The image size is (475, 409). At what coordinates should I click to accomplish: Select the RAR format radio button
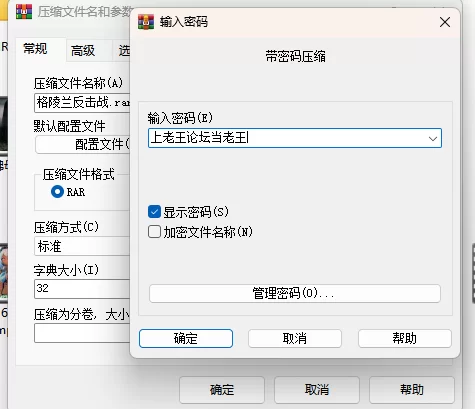57,192
